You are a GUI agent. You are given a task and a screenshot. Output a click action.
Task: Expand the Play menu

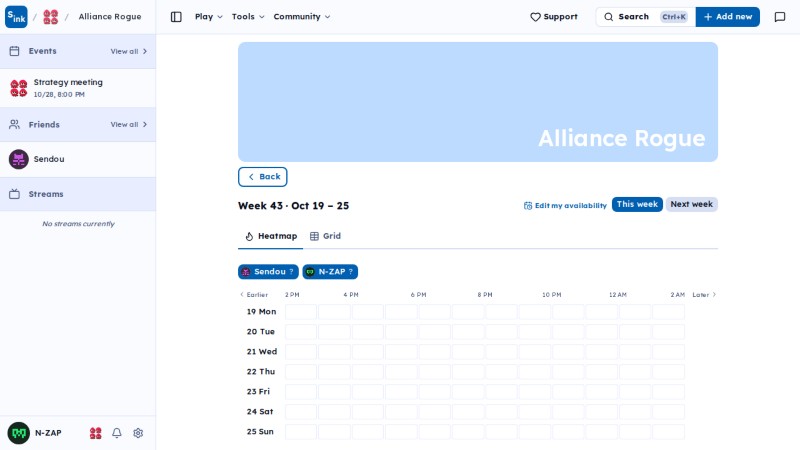209,17
